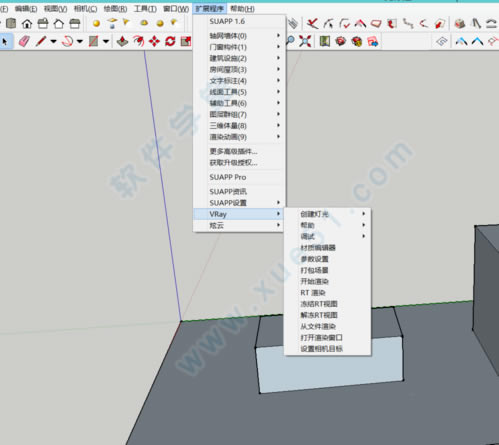Open the 绘图(R) menu

(x=115, y=9)
